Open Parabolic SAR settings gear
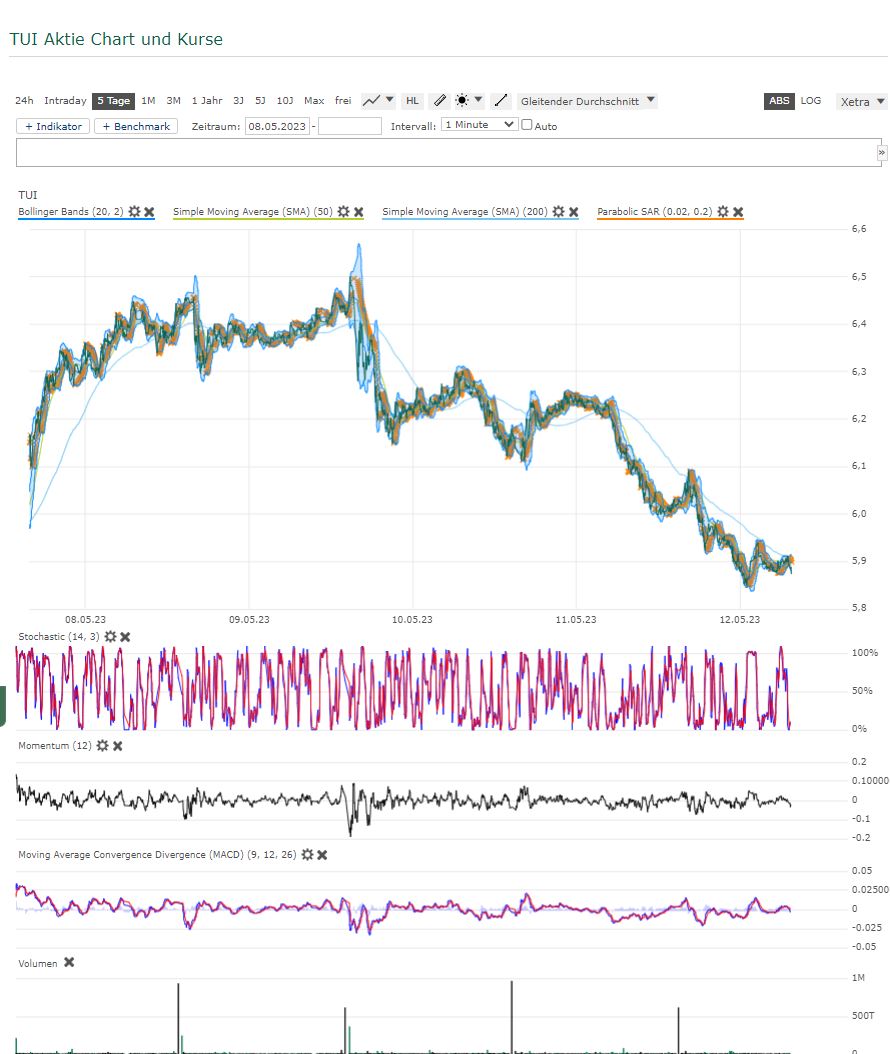Image resolution: width=890 pixels, height=1054 pixels. pyautogui.click(x=723, y=212)
